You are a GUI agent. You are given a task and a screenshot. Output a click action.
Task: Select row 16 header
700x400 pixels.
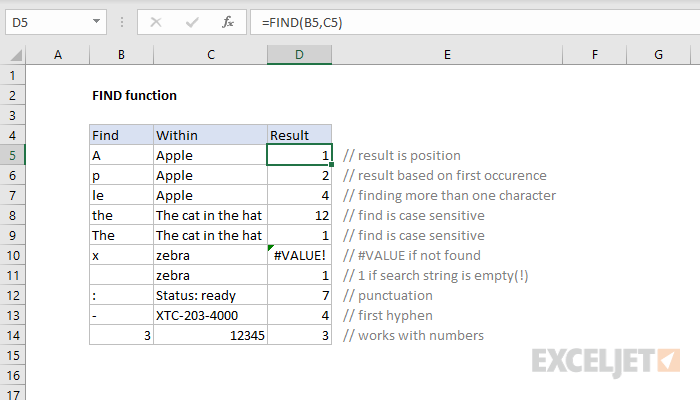click(x=12, y=375)
